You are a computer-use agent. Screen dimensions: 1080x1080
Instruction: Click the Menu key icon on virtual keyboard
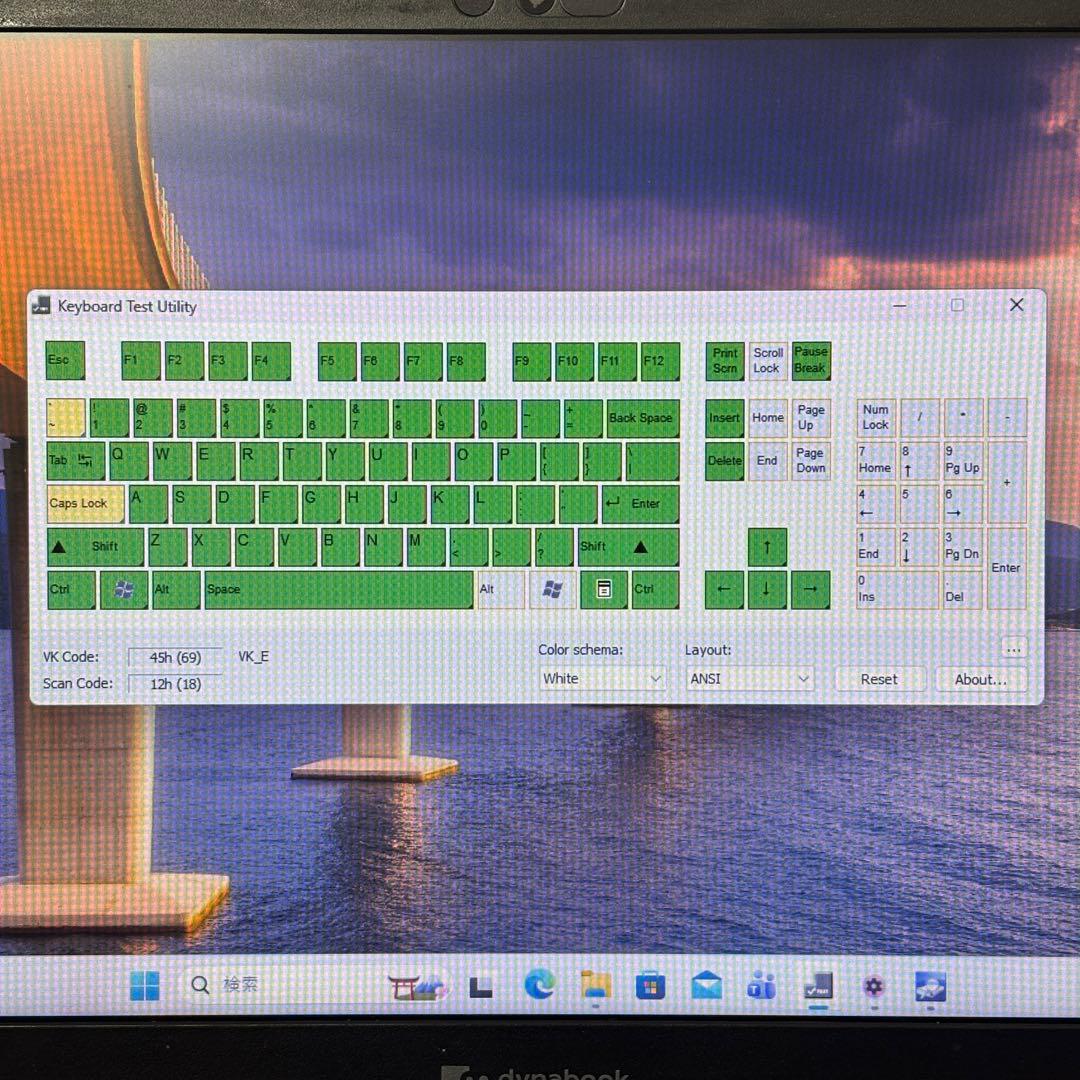coord(604,590)
